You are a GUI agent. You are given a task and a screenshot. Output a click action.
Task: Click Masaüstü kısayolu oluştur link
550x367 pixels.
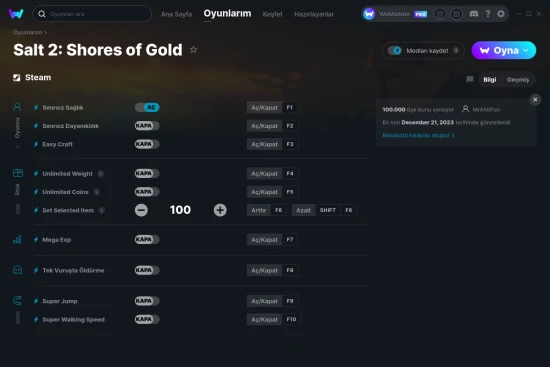(418, 135)
